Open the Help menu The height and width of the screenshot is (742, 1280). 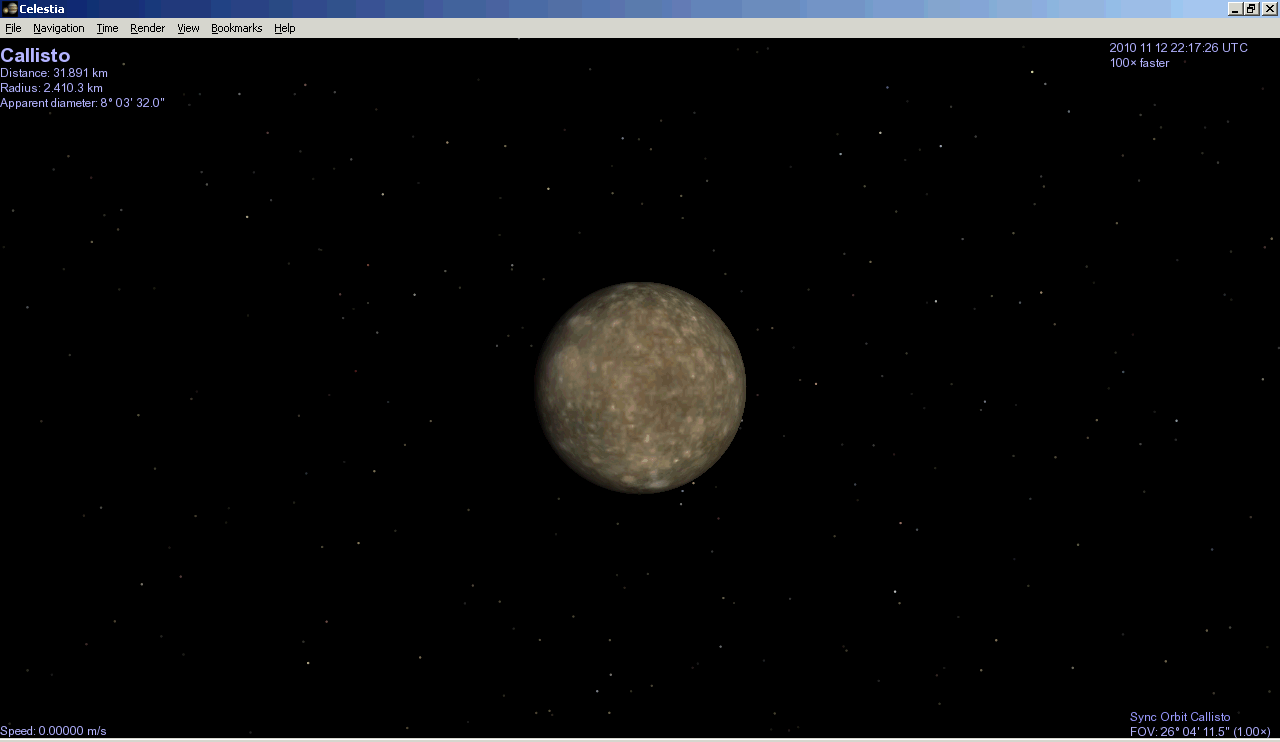285,28
